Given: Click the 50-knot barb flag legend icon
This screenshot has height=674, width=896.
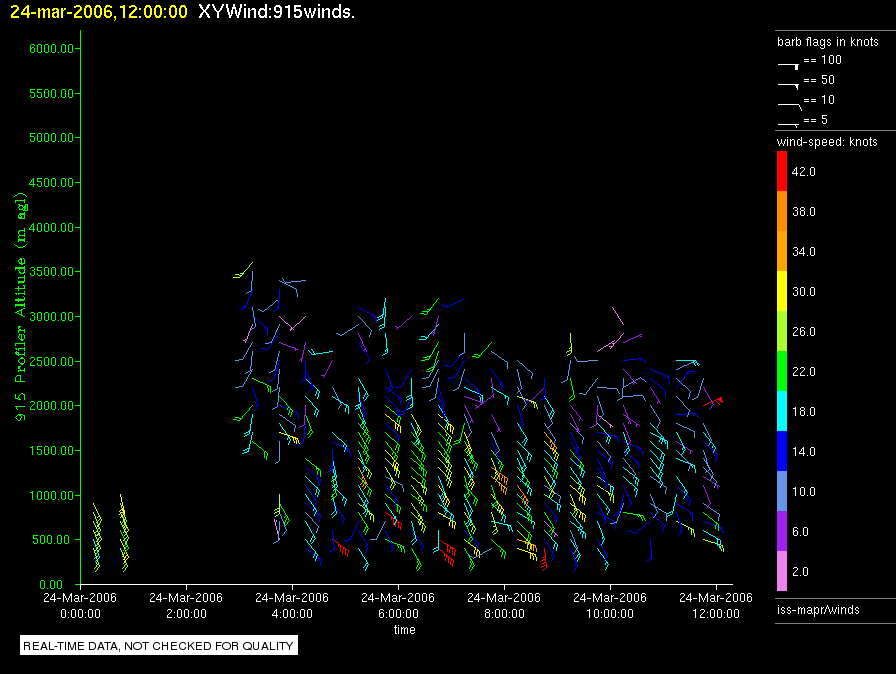Looking at the screenshot, I should pos(789,83).
